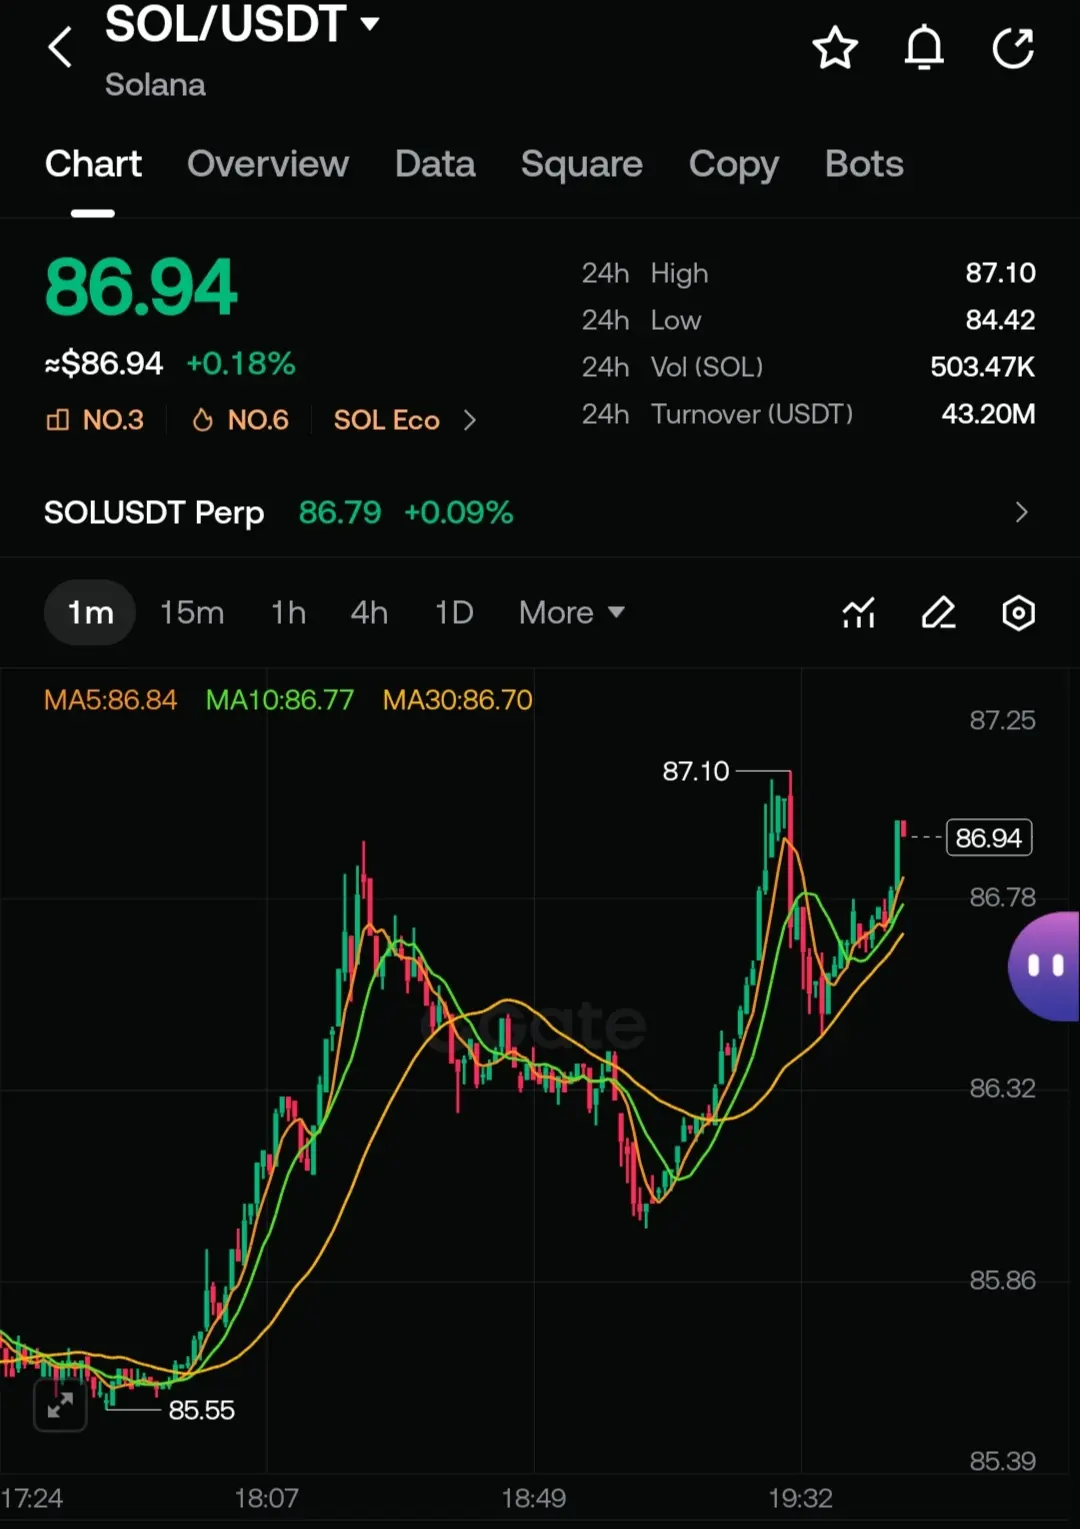Tap the 87.10 high marker on chart
Viewport: 1080px width, 1529px height.
696,771
